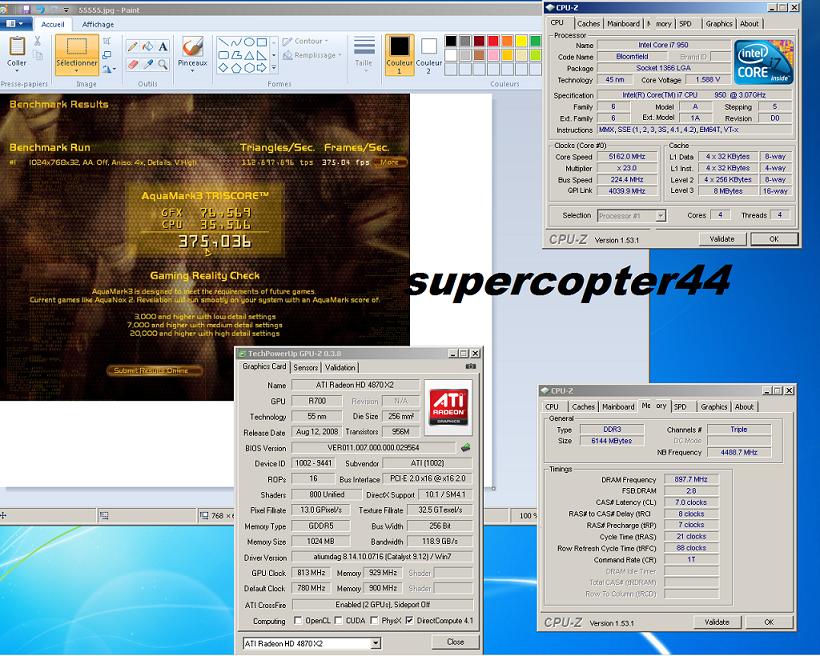Screen dimensions: 820x656
Task: Switch to the Accueil ribbon tab
Action: point(53,24)
